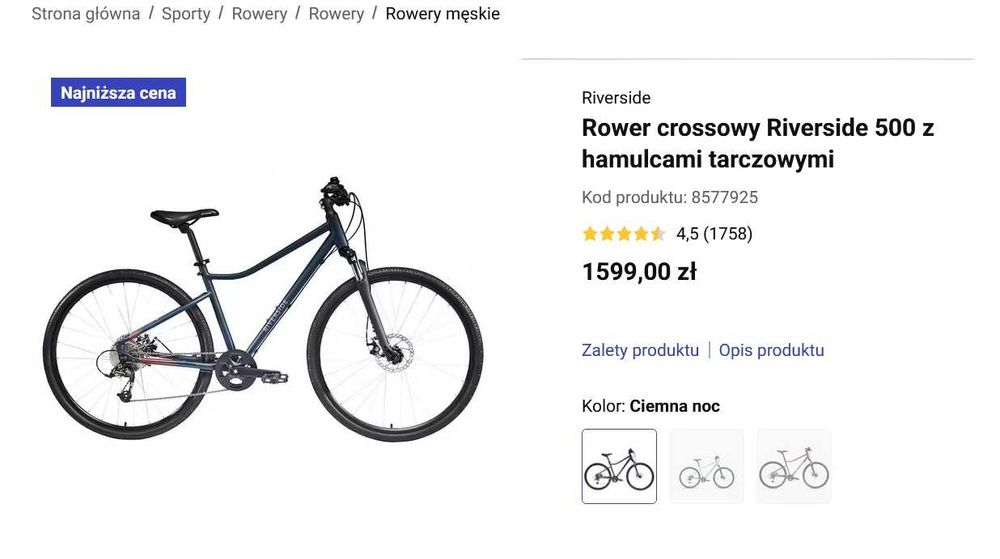Jump to Opis produktu section

click(771, 350)
